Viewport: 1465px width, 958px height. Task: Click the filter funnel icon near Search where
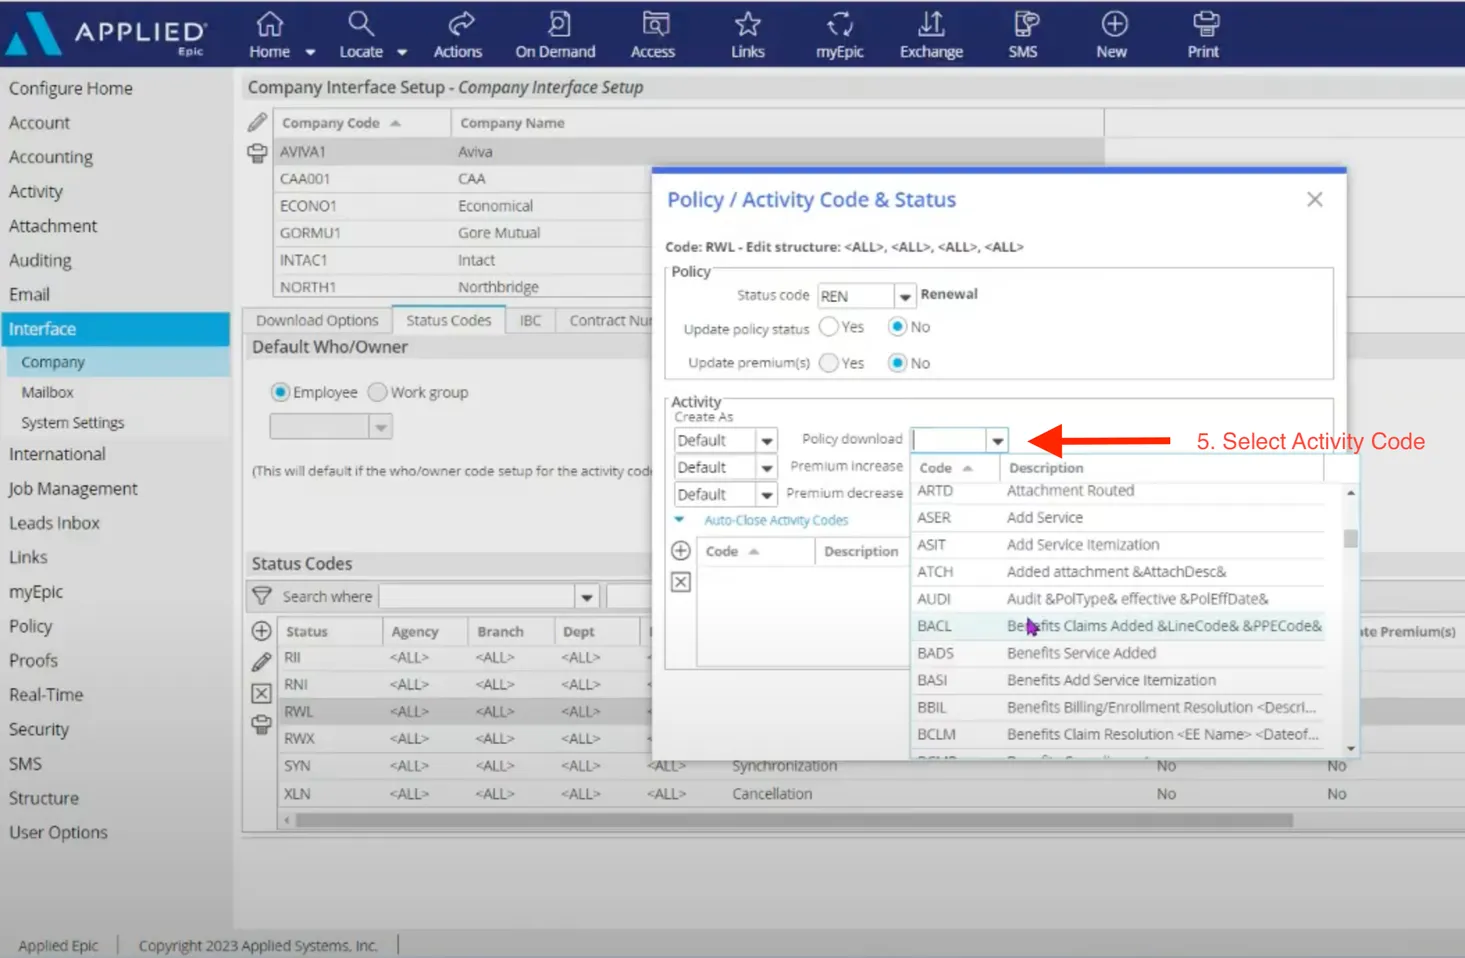262,596
